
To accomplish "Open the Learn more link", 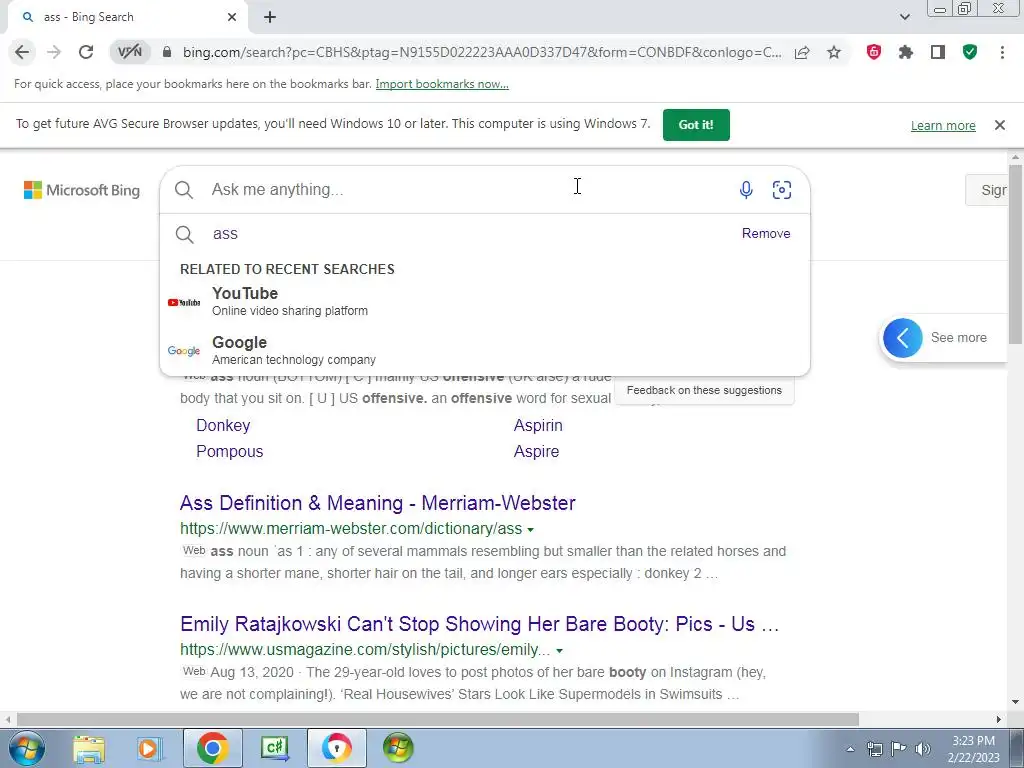I will click(943, 125).
